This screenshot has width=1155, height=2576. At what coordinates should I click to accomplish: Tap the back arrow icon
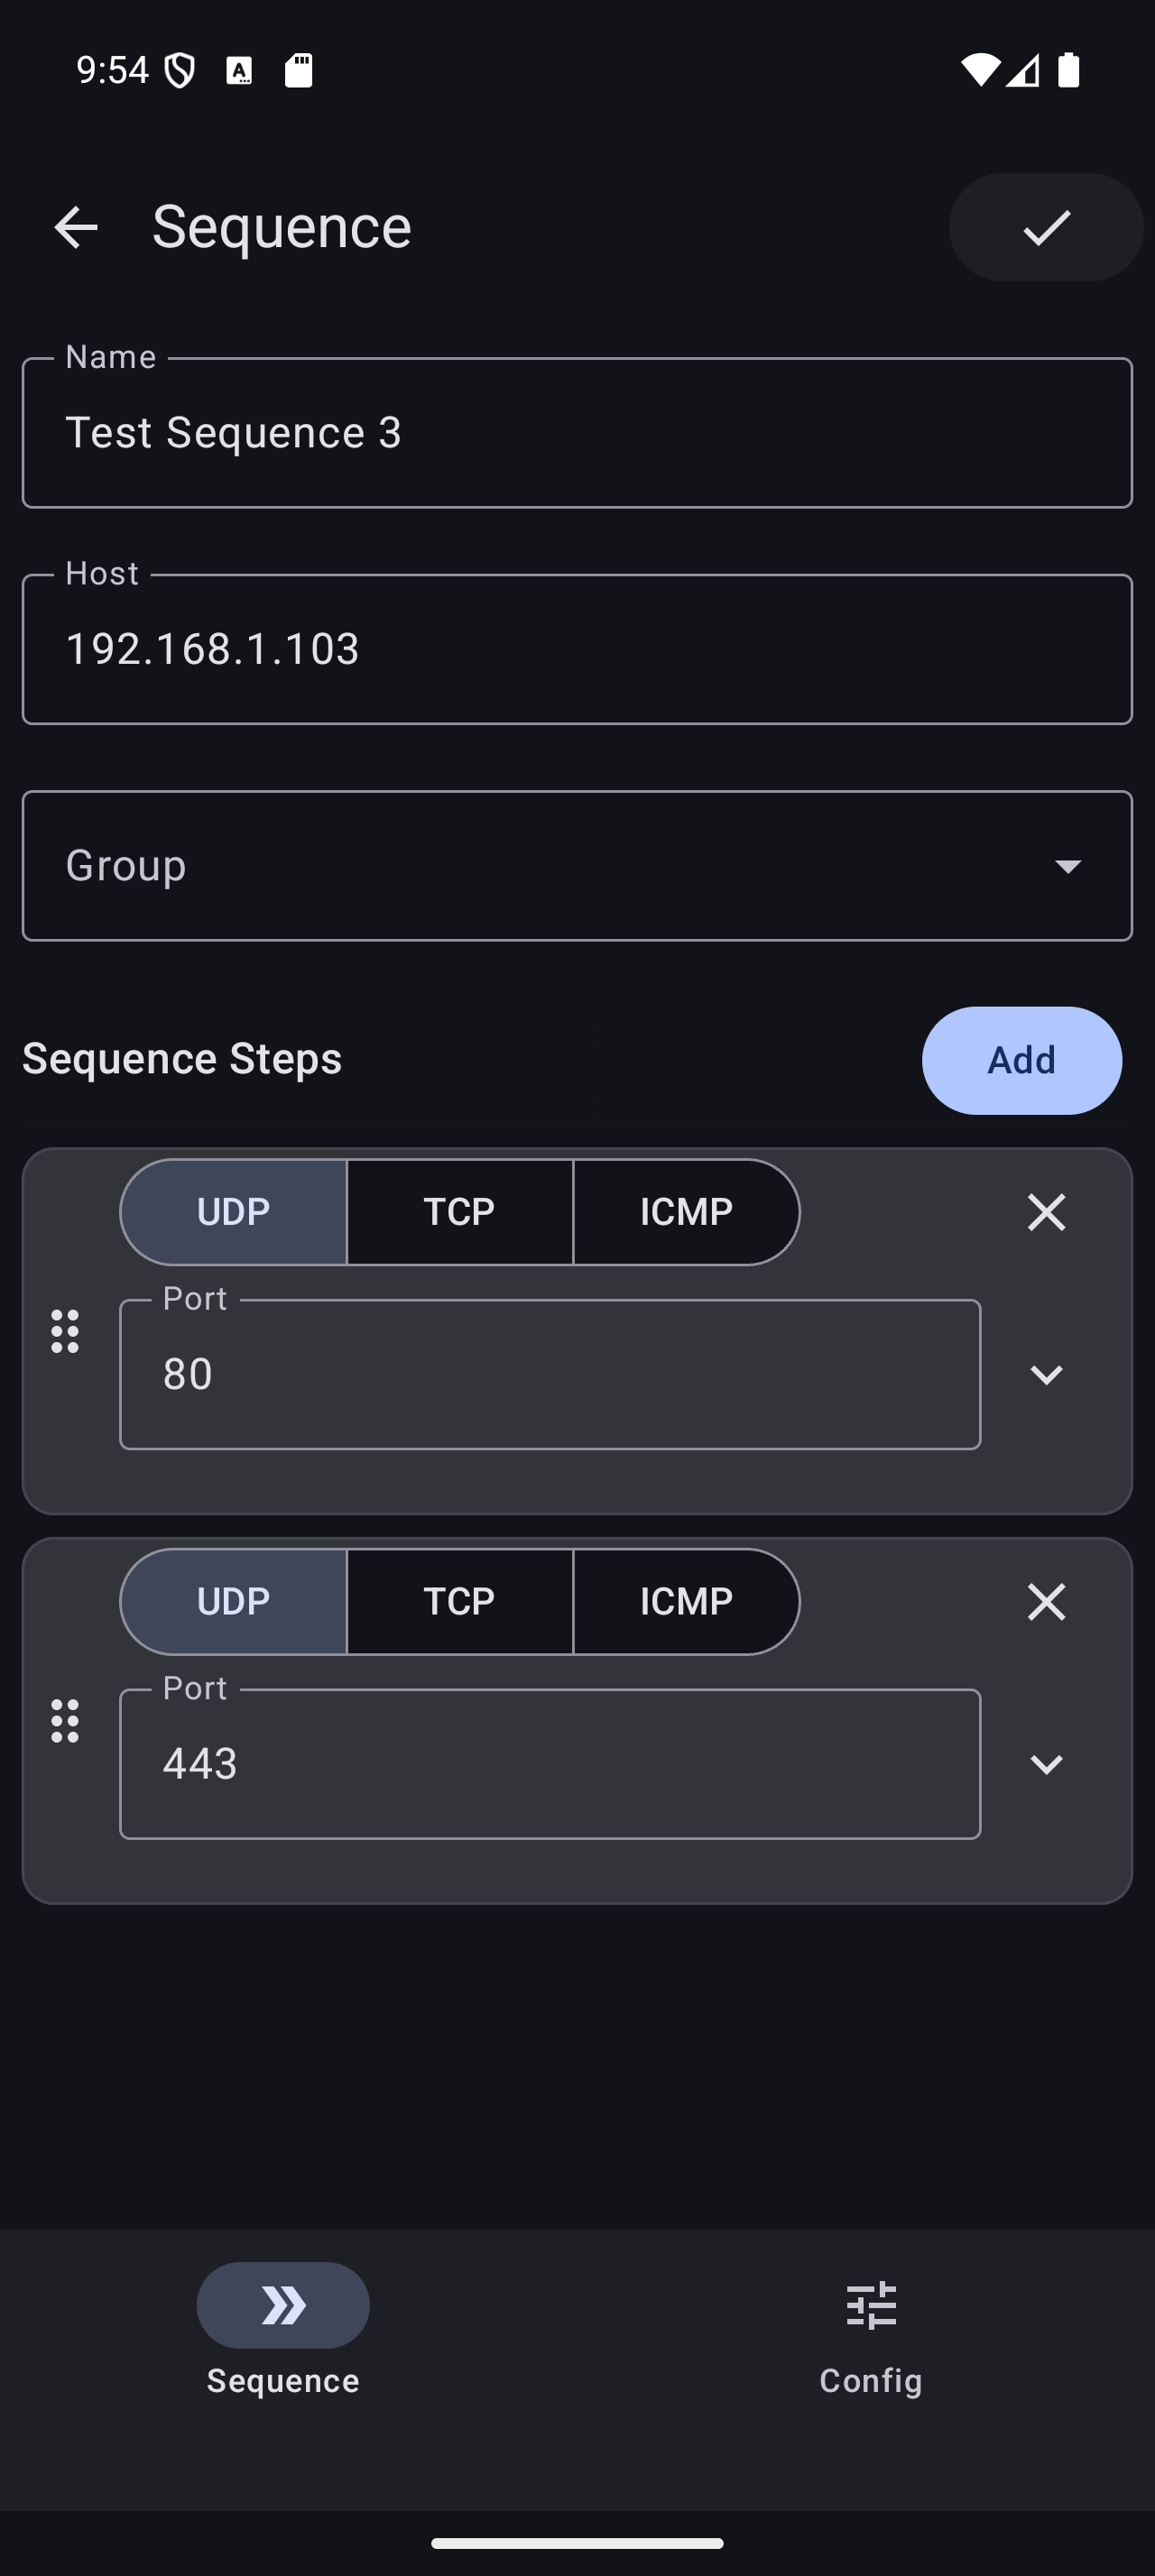point(76,227)
